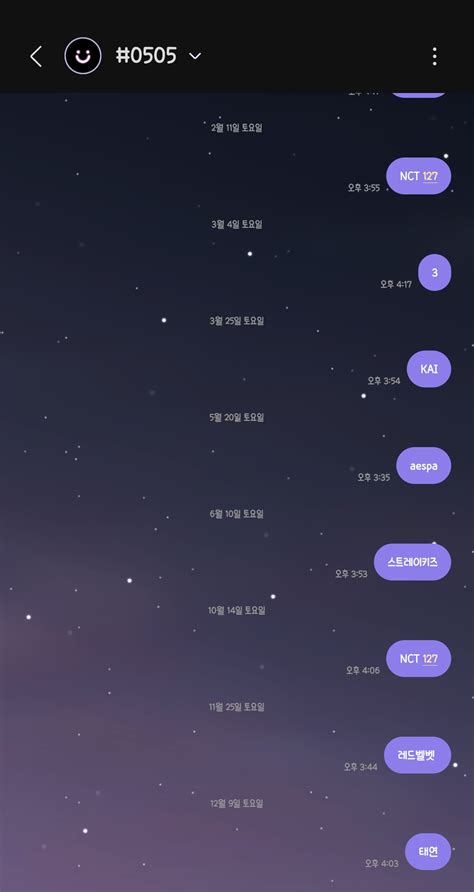474x892 pixels.
Task: Tap the partial message bubble under the header
Action: click(419, 95)
